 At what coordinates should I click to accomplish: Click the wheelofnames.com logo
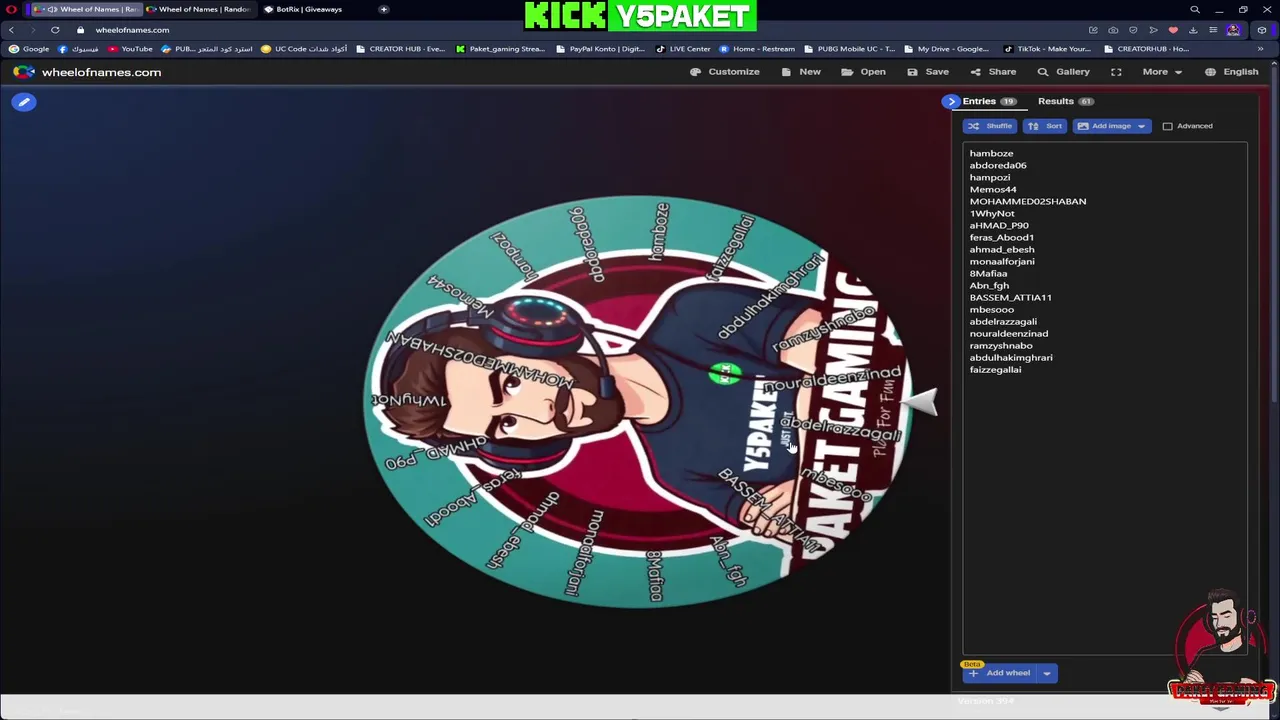[x=87, y=72]
